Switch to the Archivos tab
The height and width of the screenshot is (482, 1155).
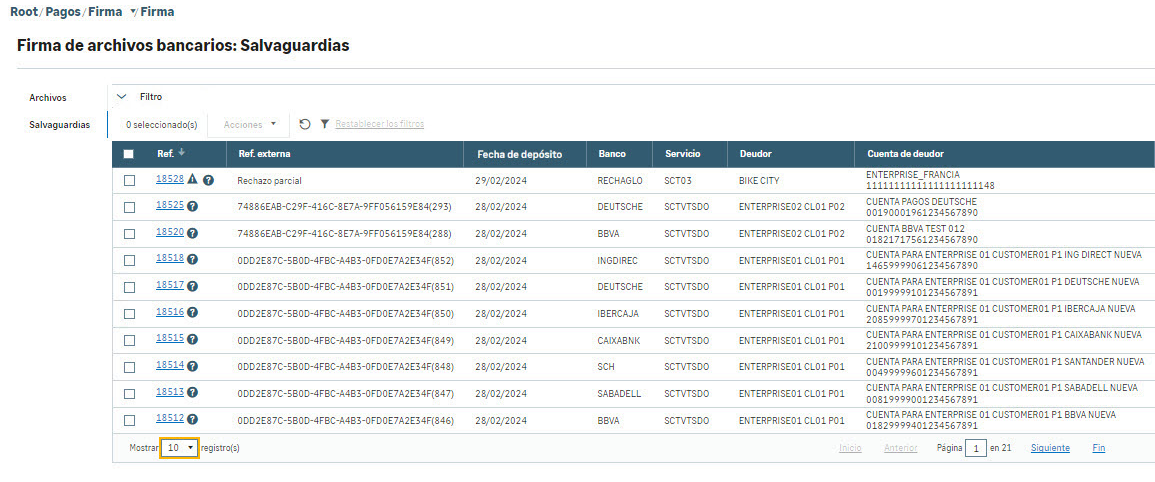pyautogui.click(x=48, y=98)
